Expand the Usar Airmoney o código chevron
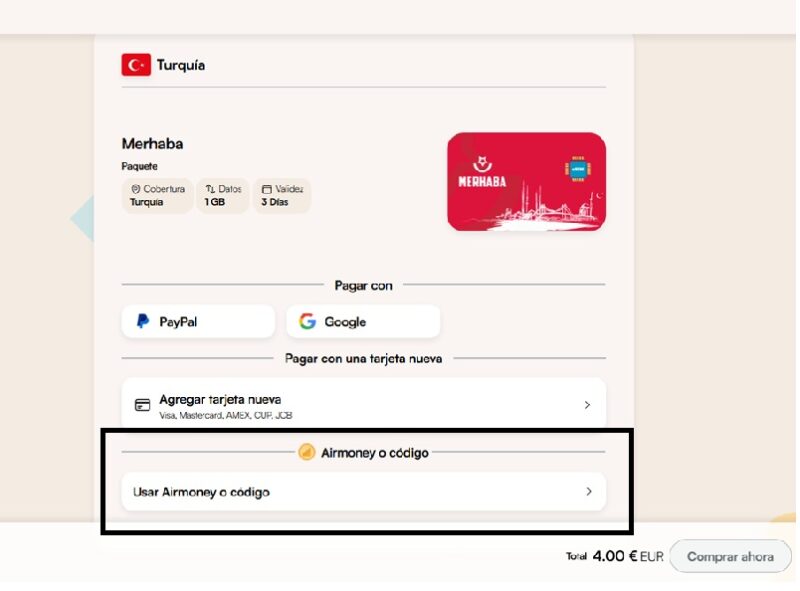Image resolution: width=800 pixels, height=591 pixels. click(589, 491)
